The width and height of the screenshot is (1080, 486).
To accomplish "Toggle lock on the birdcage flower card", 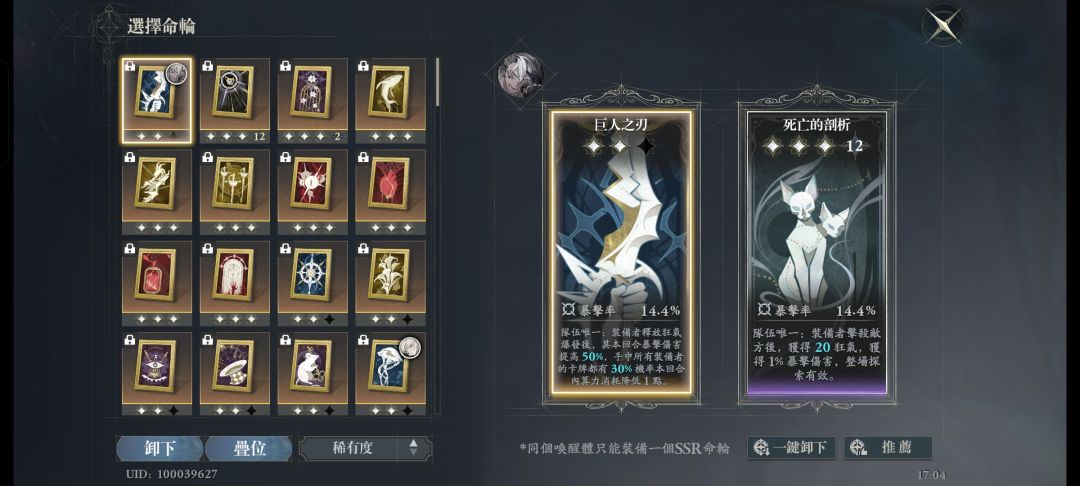I will coord(285,66).
